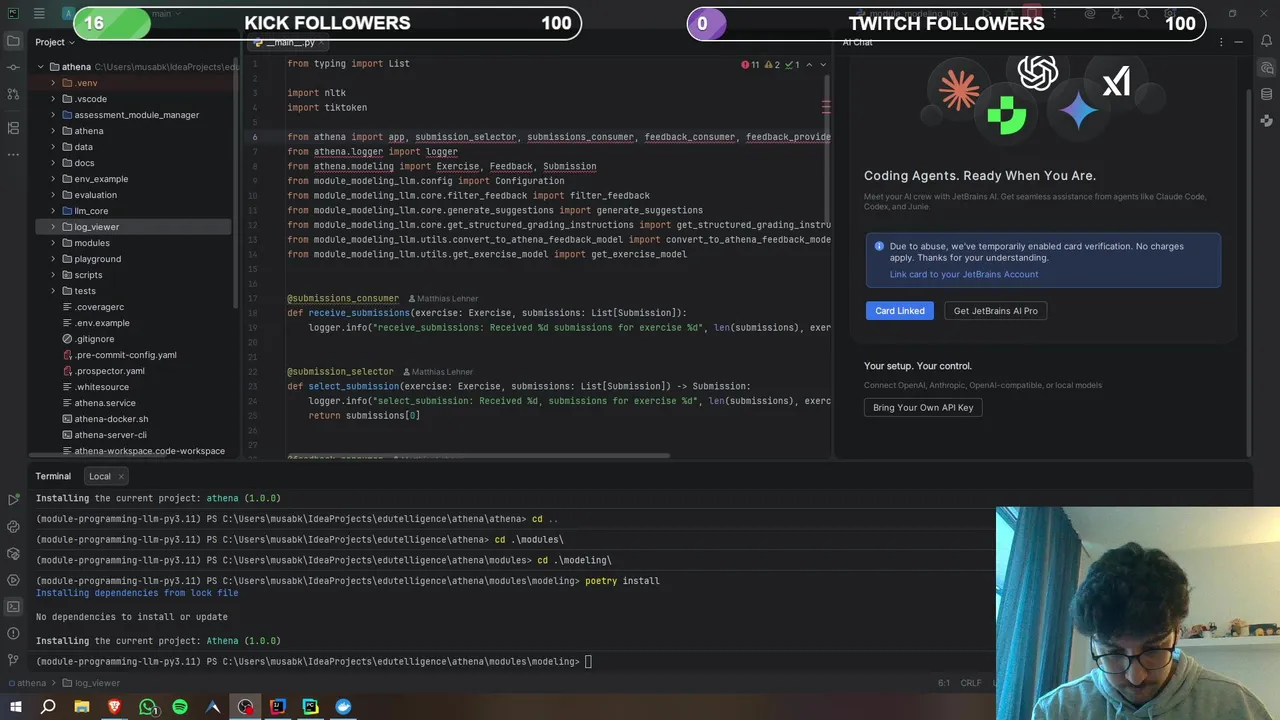
Task: Click Get JetBrains AI Pro button
Action: [x=995, y=311]
